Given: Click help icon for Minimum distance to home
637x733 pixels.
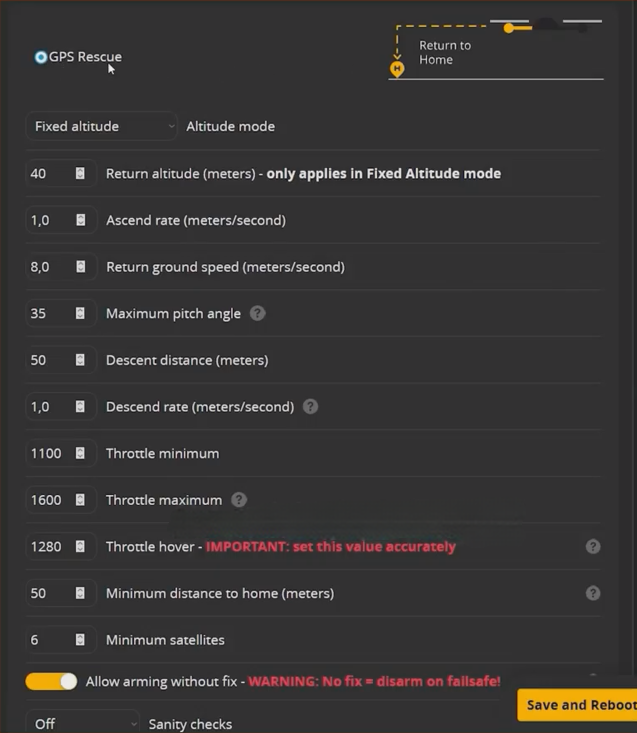Looking at the screenshot, I should pyautogui.click(x=593, y=593).
